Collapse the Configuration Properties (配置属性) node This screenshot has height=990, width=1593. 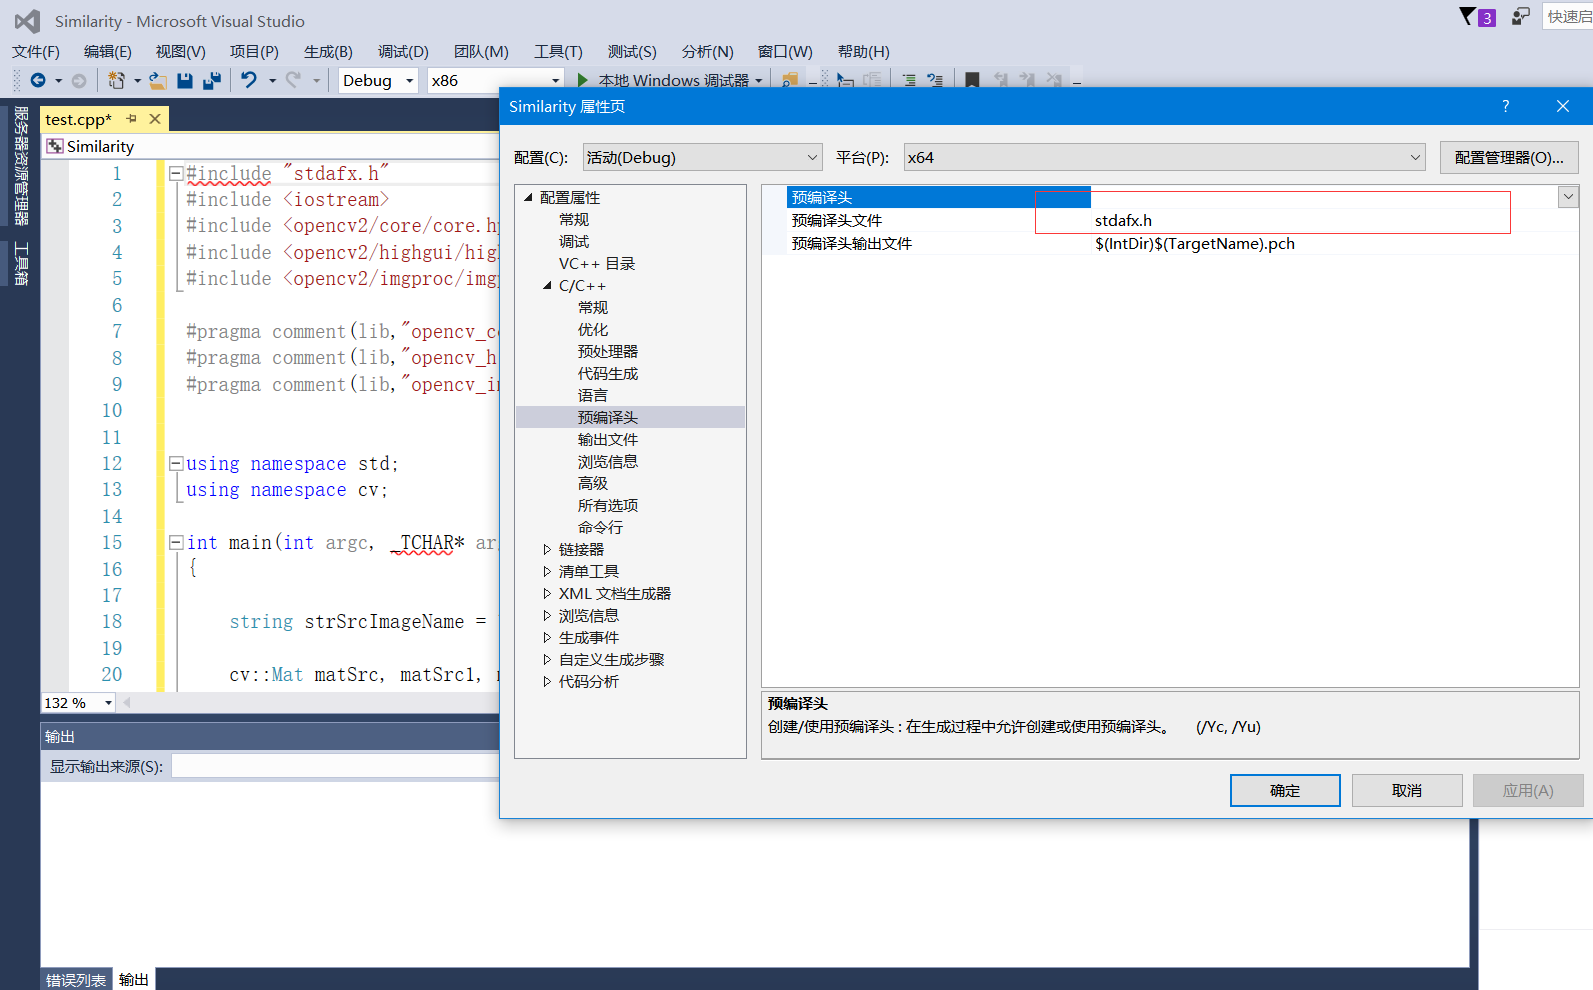coord(528,197)
